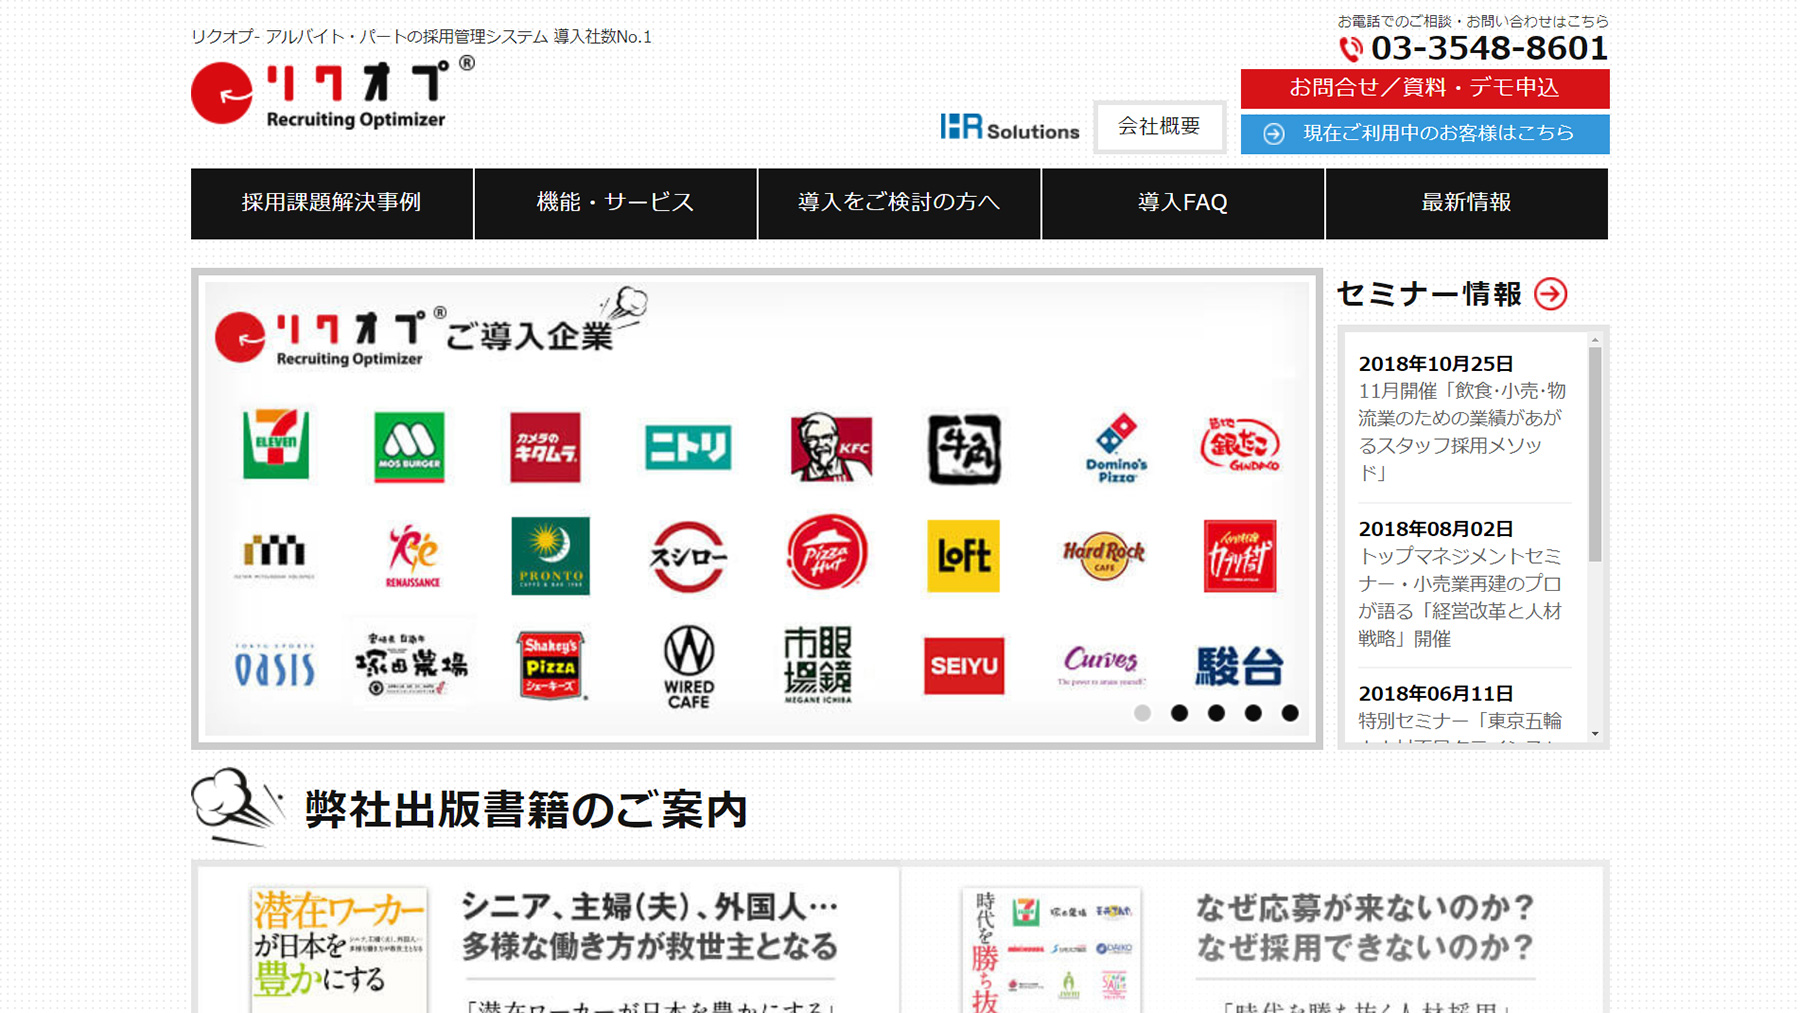
Task: Open the 時代を勝ち抜く book cover
Action: pyautogui.click(x=1051, y=950)
